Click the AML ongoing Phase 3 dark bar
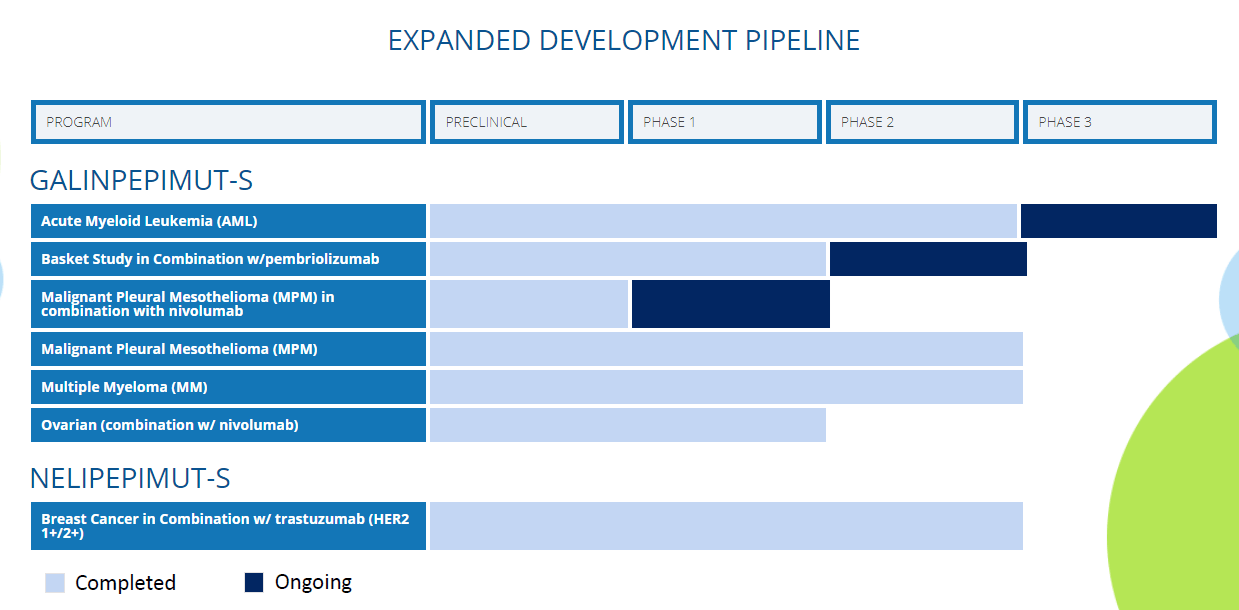Screen dimensions: 1239x610 [x=1119, y=221]
